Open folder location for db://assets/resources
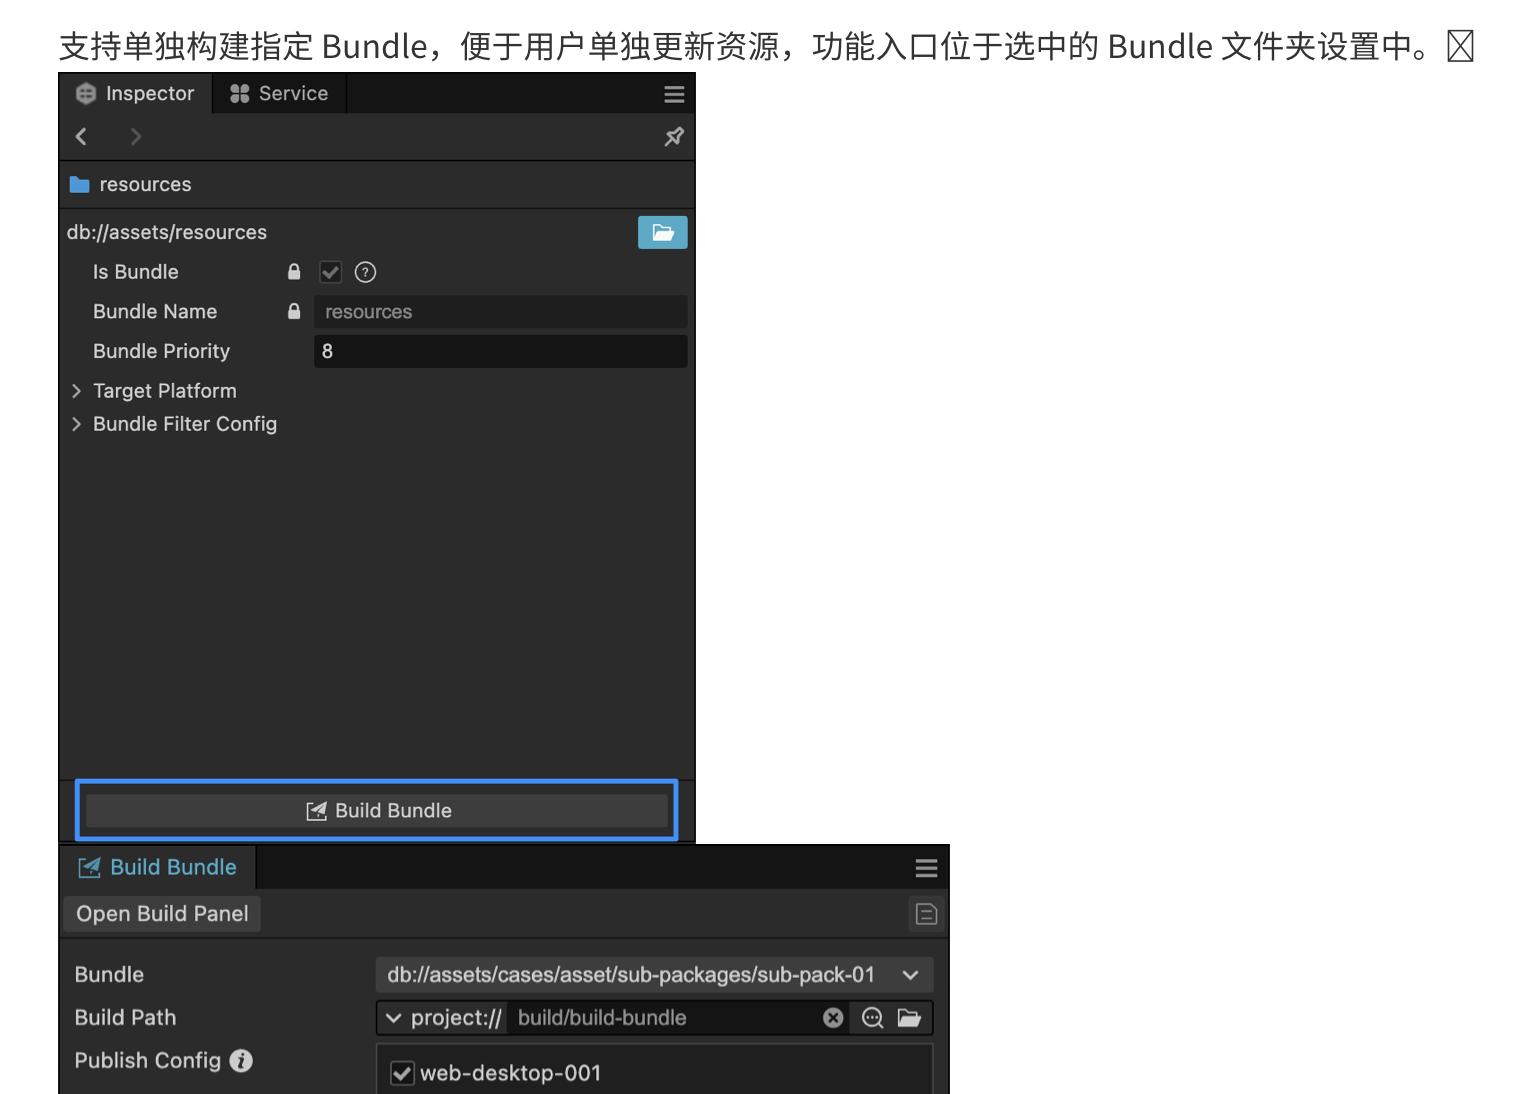This screenshot has height=1094, width=1528. tap(662, 232)
